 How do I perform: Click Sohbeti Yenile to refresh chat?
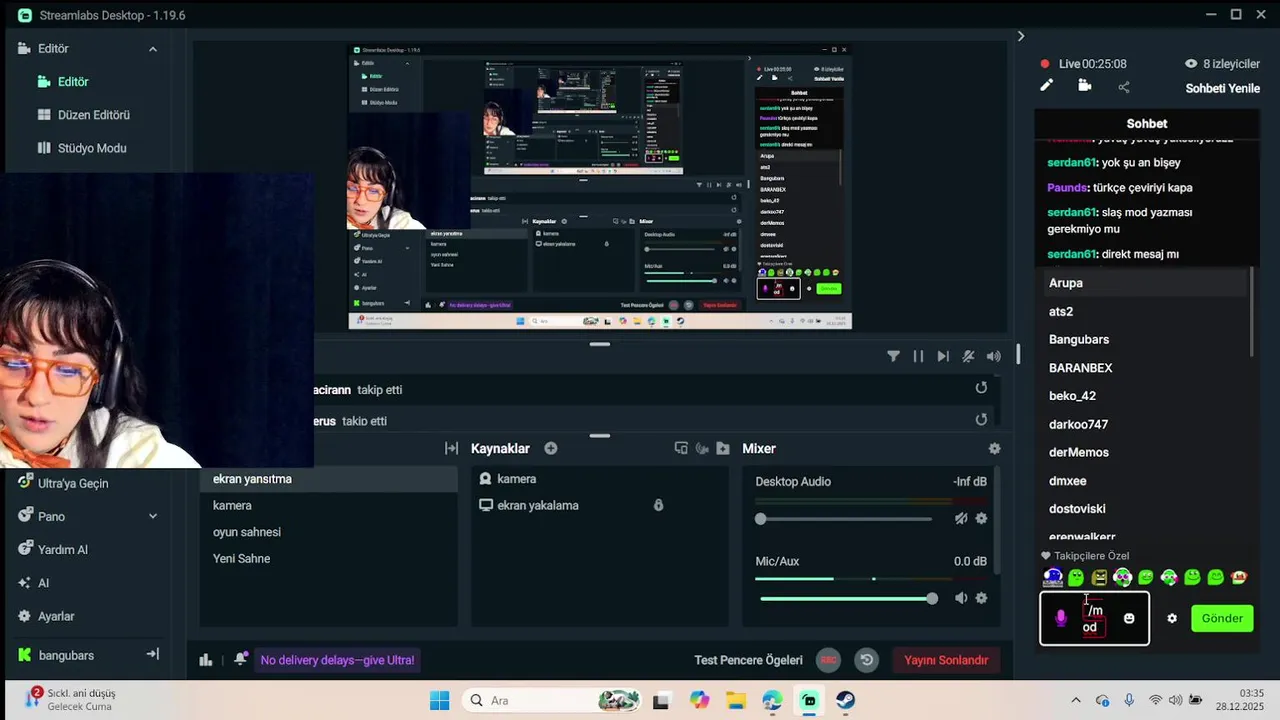point(1222,88)
